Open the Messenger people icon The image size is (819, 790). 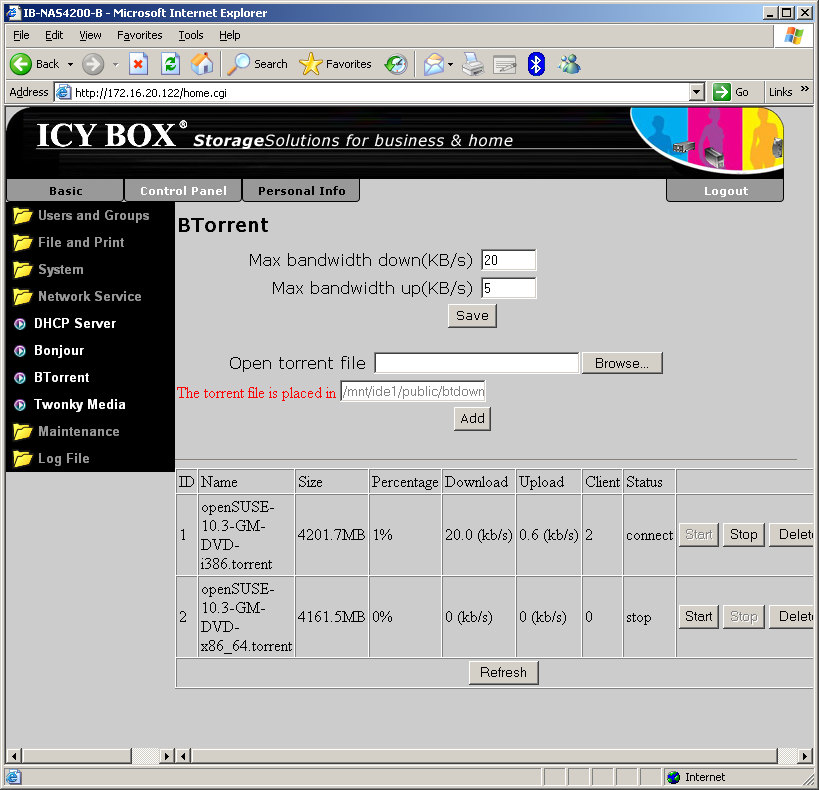569,64
